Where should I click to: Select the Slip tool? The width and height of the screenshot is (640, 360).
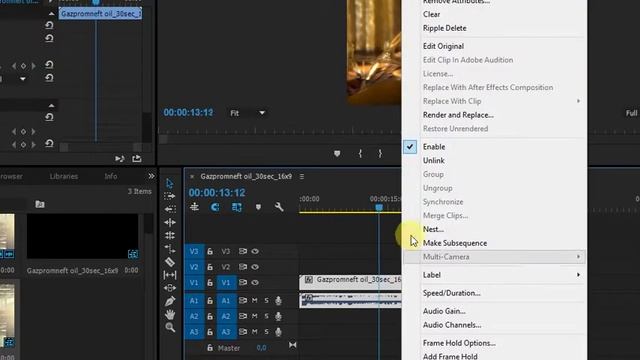(170, 275)
